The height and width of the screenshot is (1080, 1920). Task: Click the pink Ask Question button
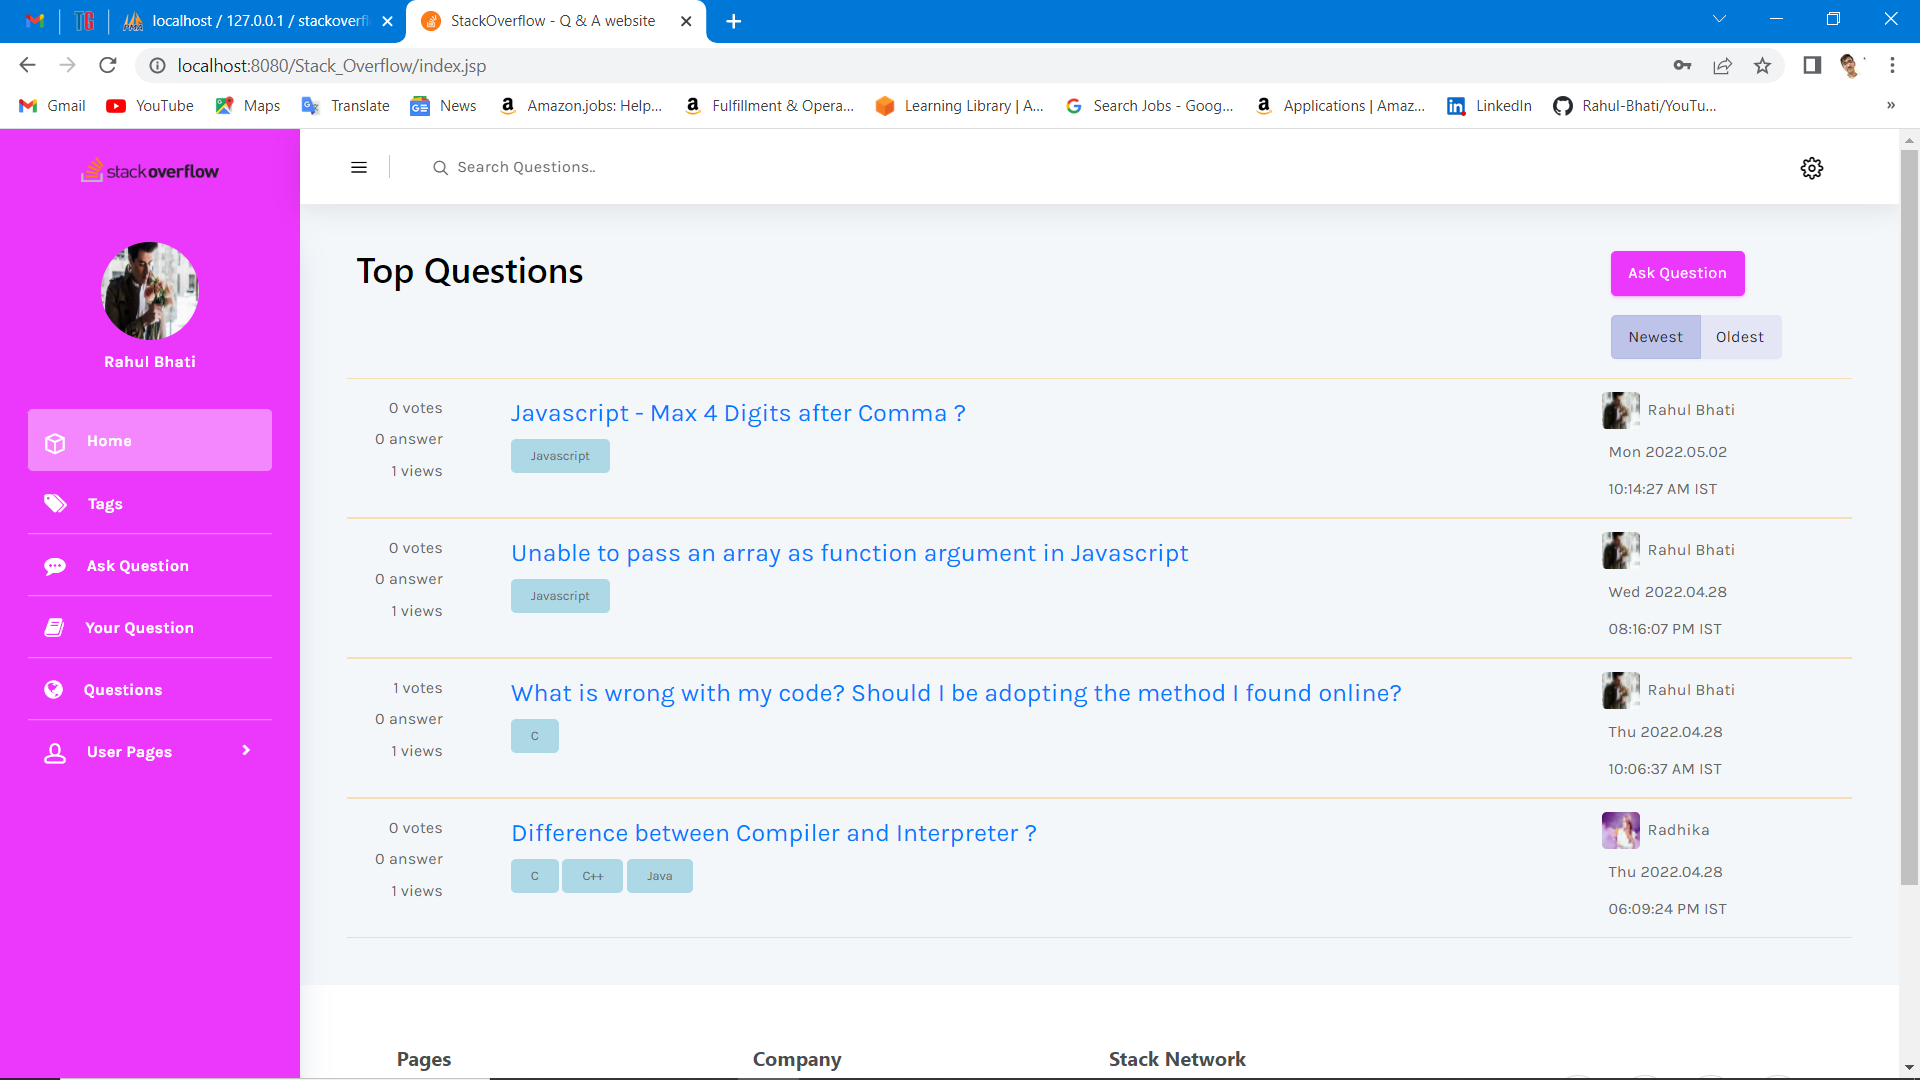(1677, 273)
